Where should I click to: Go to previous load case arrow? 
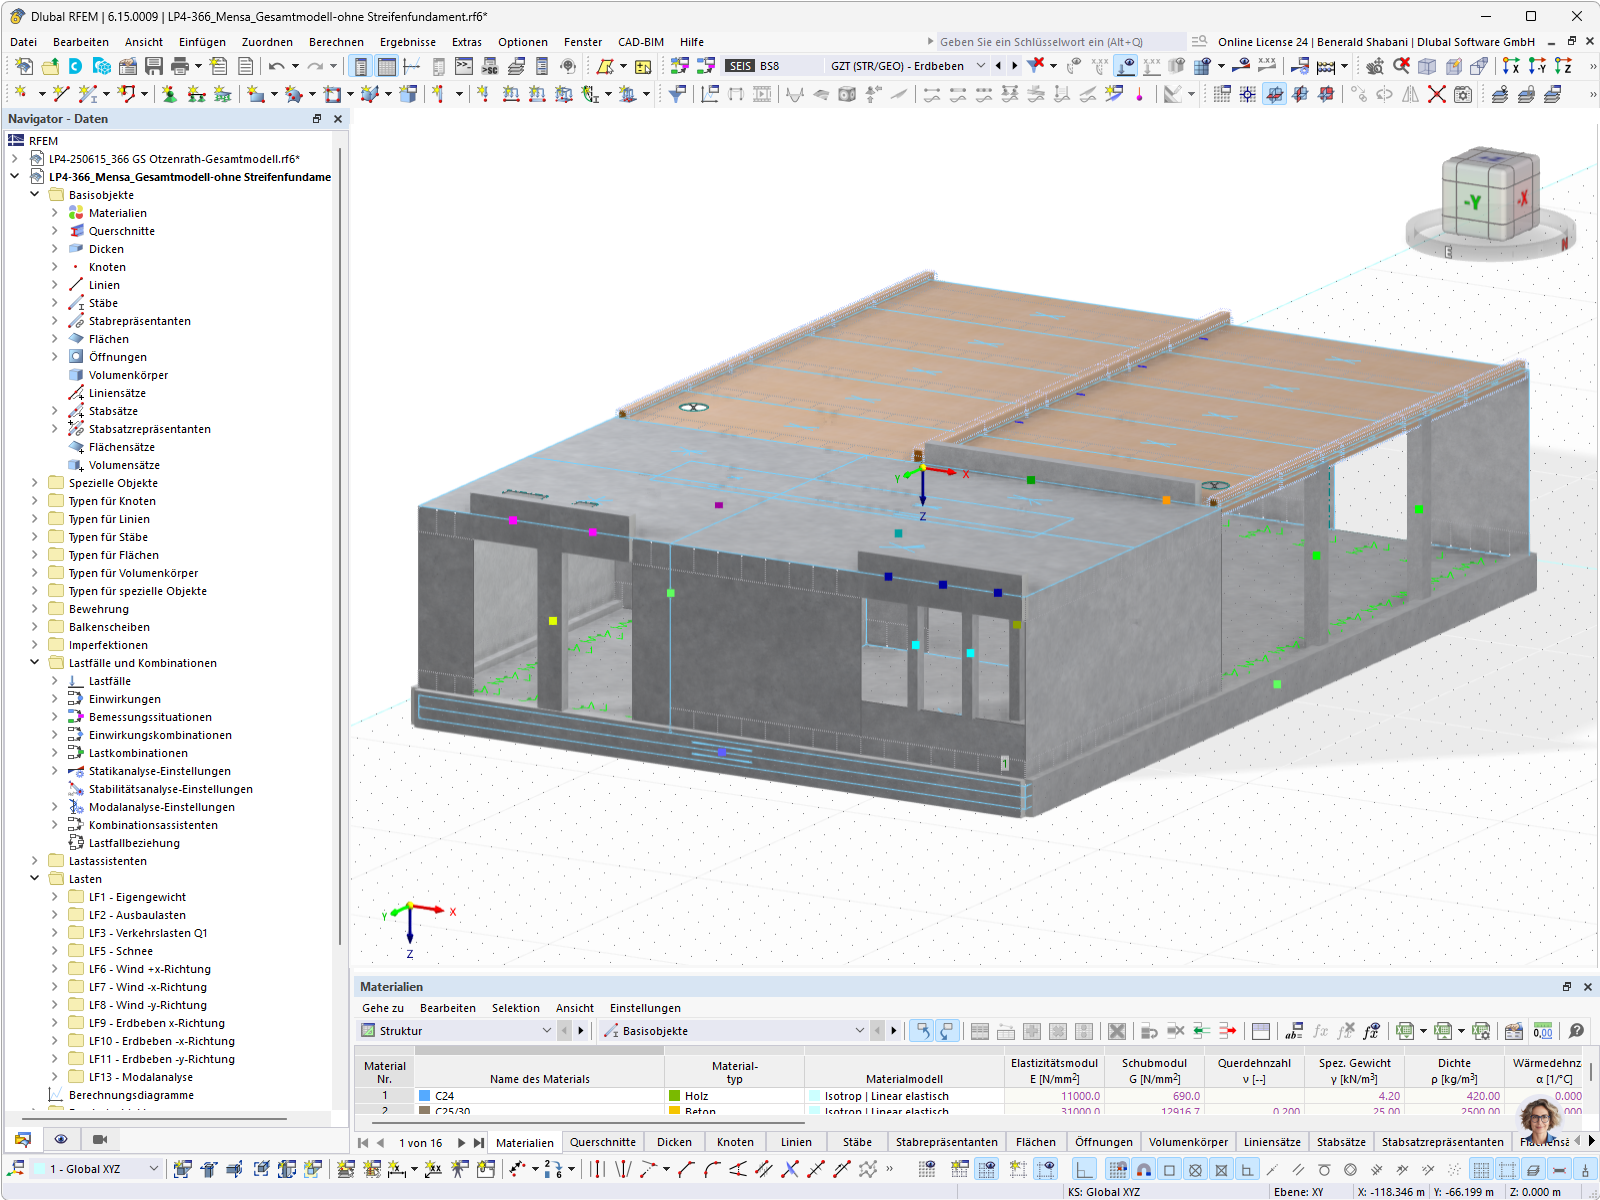point(997,66)
